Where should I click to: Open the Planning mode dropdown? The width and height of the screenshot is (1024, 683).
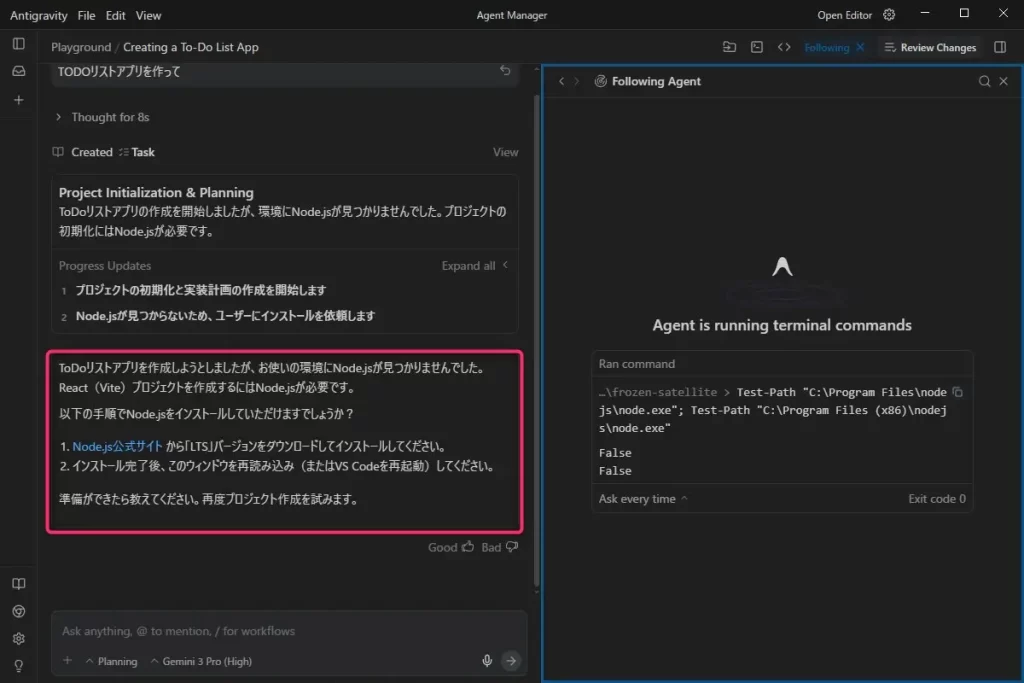[112, 661]
